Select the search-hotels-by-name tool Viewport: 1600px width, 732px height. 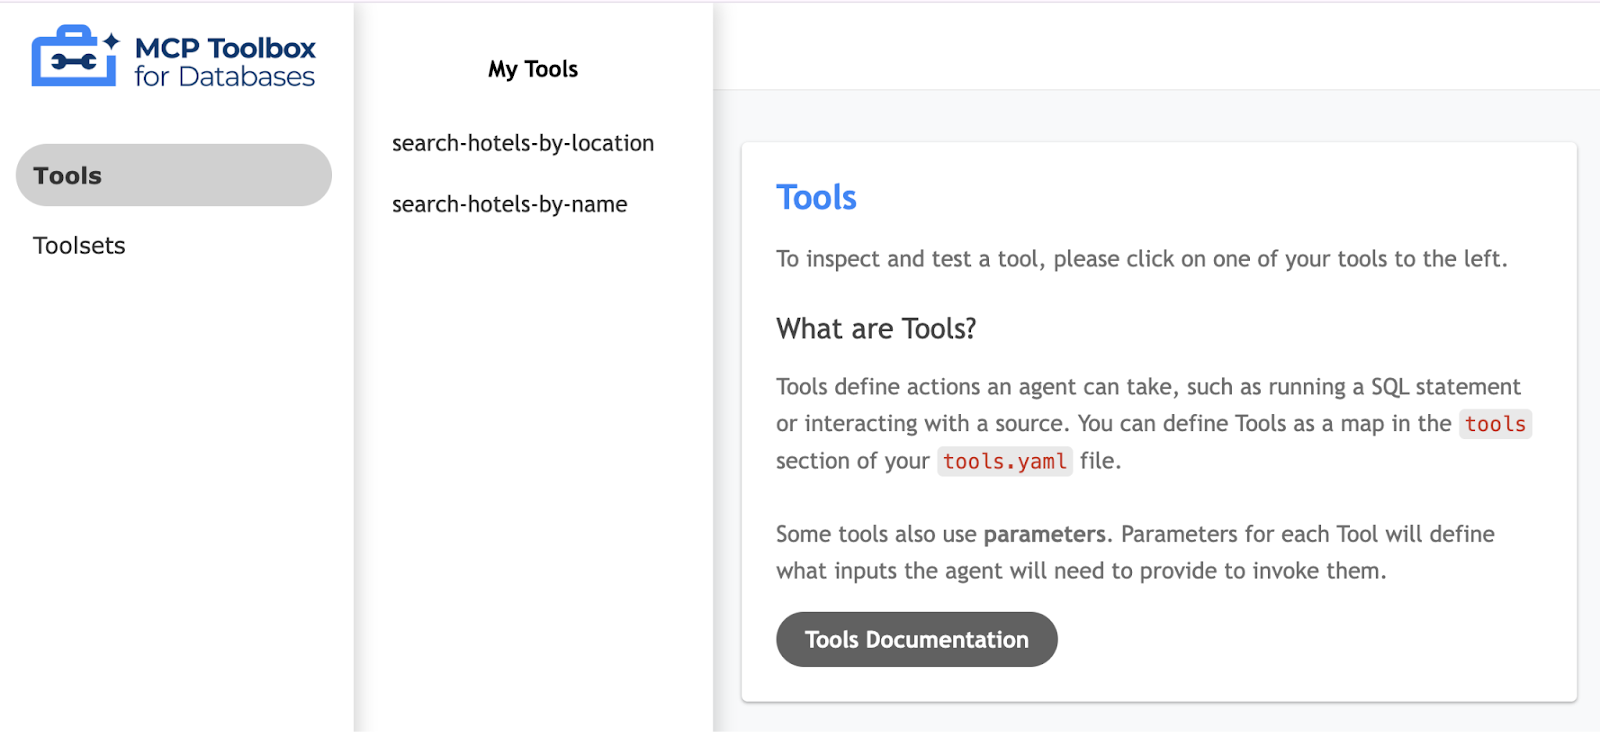coord(510,204)
